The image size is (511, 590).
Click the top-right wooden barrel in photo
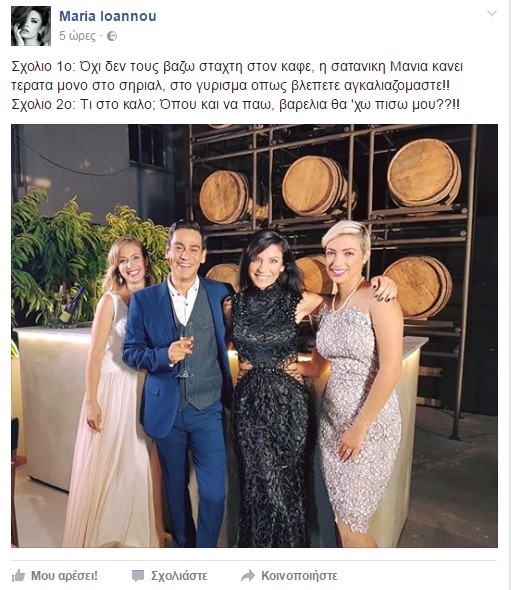[x=424, y=173]
